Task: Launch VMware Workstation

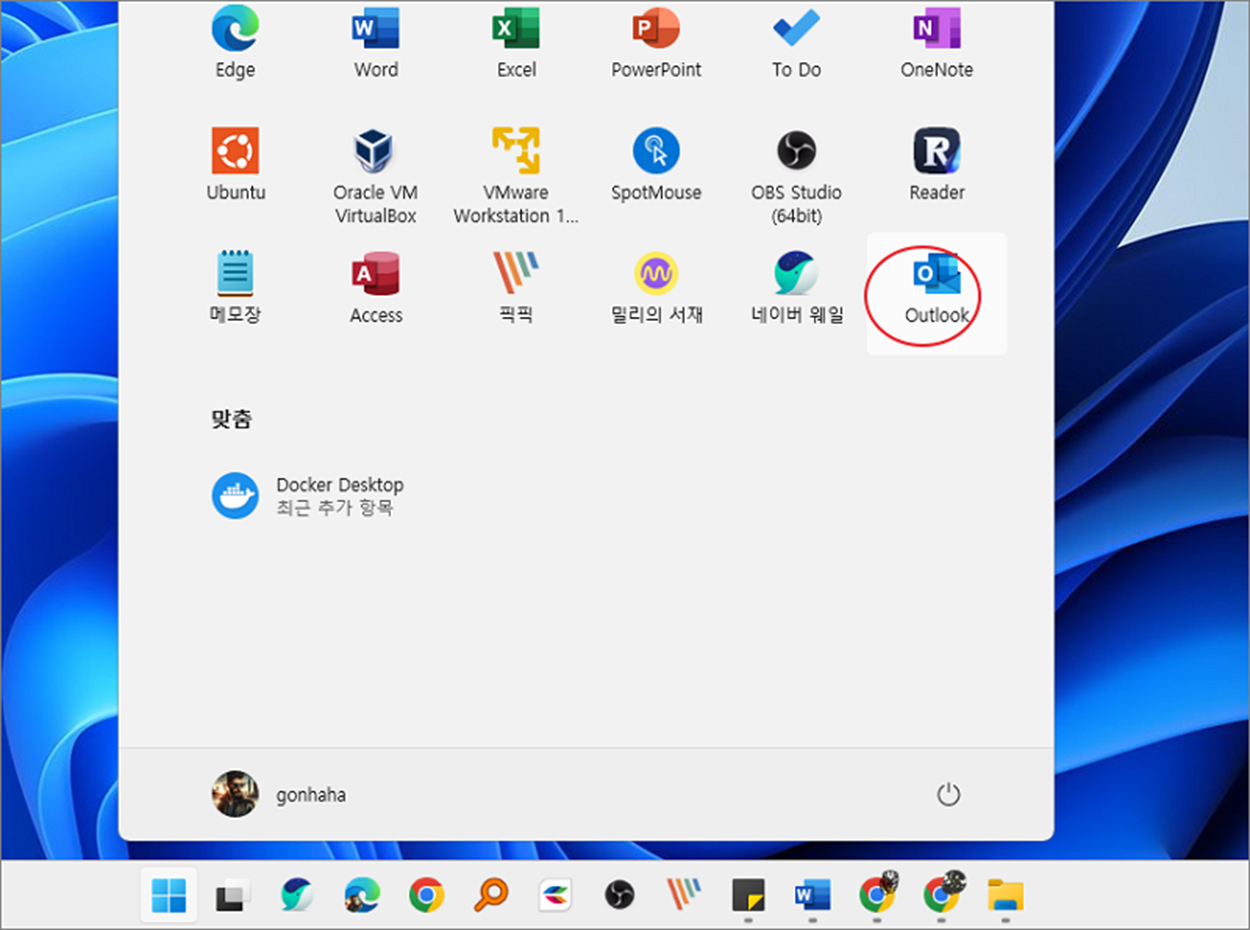Action: [516, 177]
